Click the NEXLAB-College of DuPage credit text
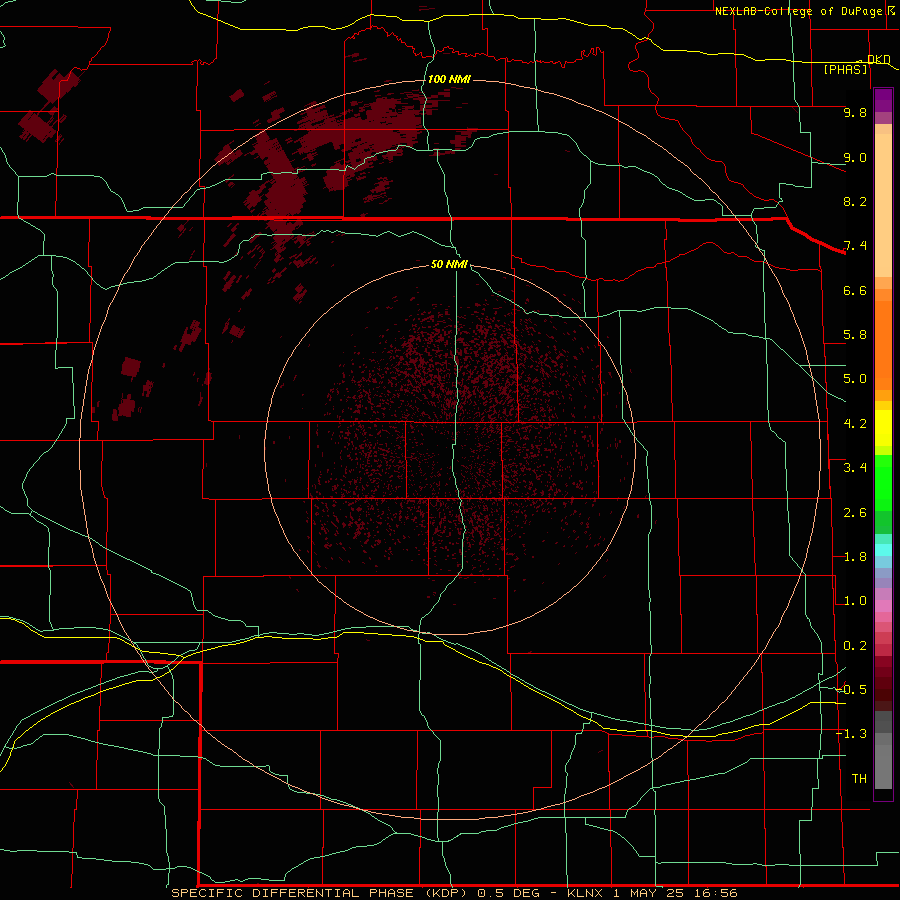The width and height of the screenshot is (900, 900). click(x=799, y=11)
